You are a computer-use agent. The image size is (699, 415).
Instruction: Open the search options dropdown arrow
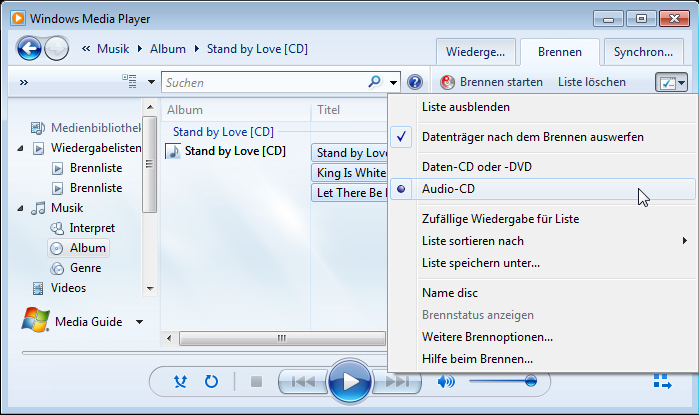393,82
